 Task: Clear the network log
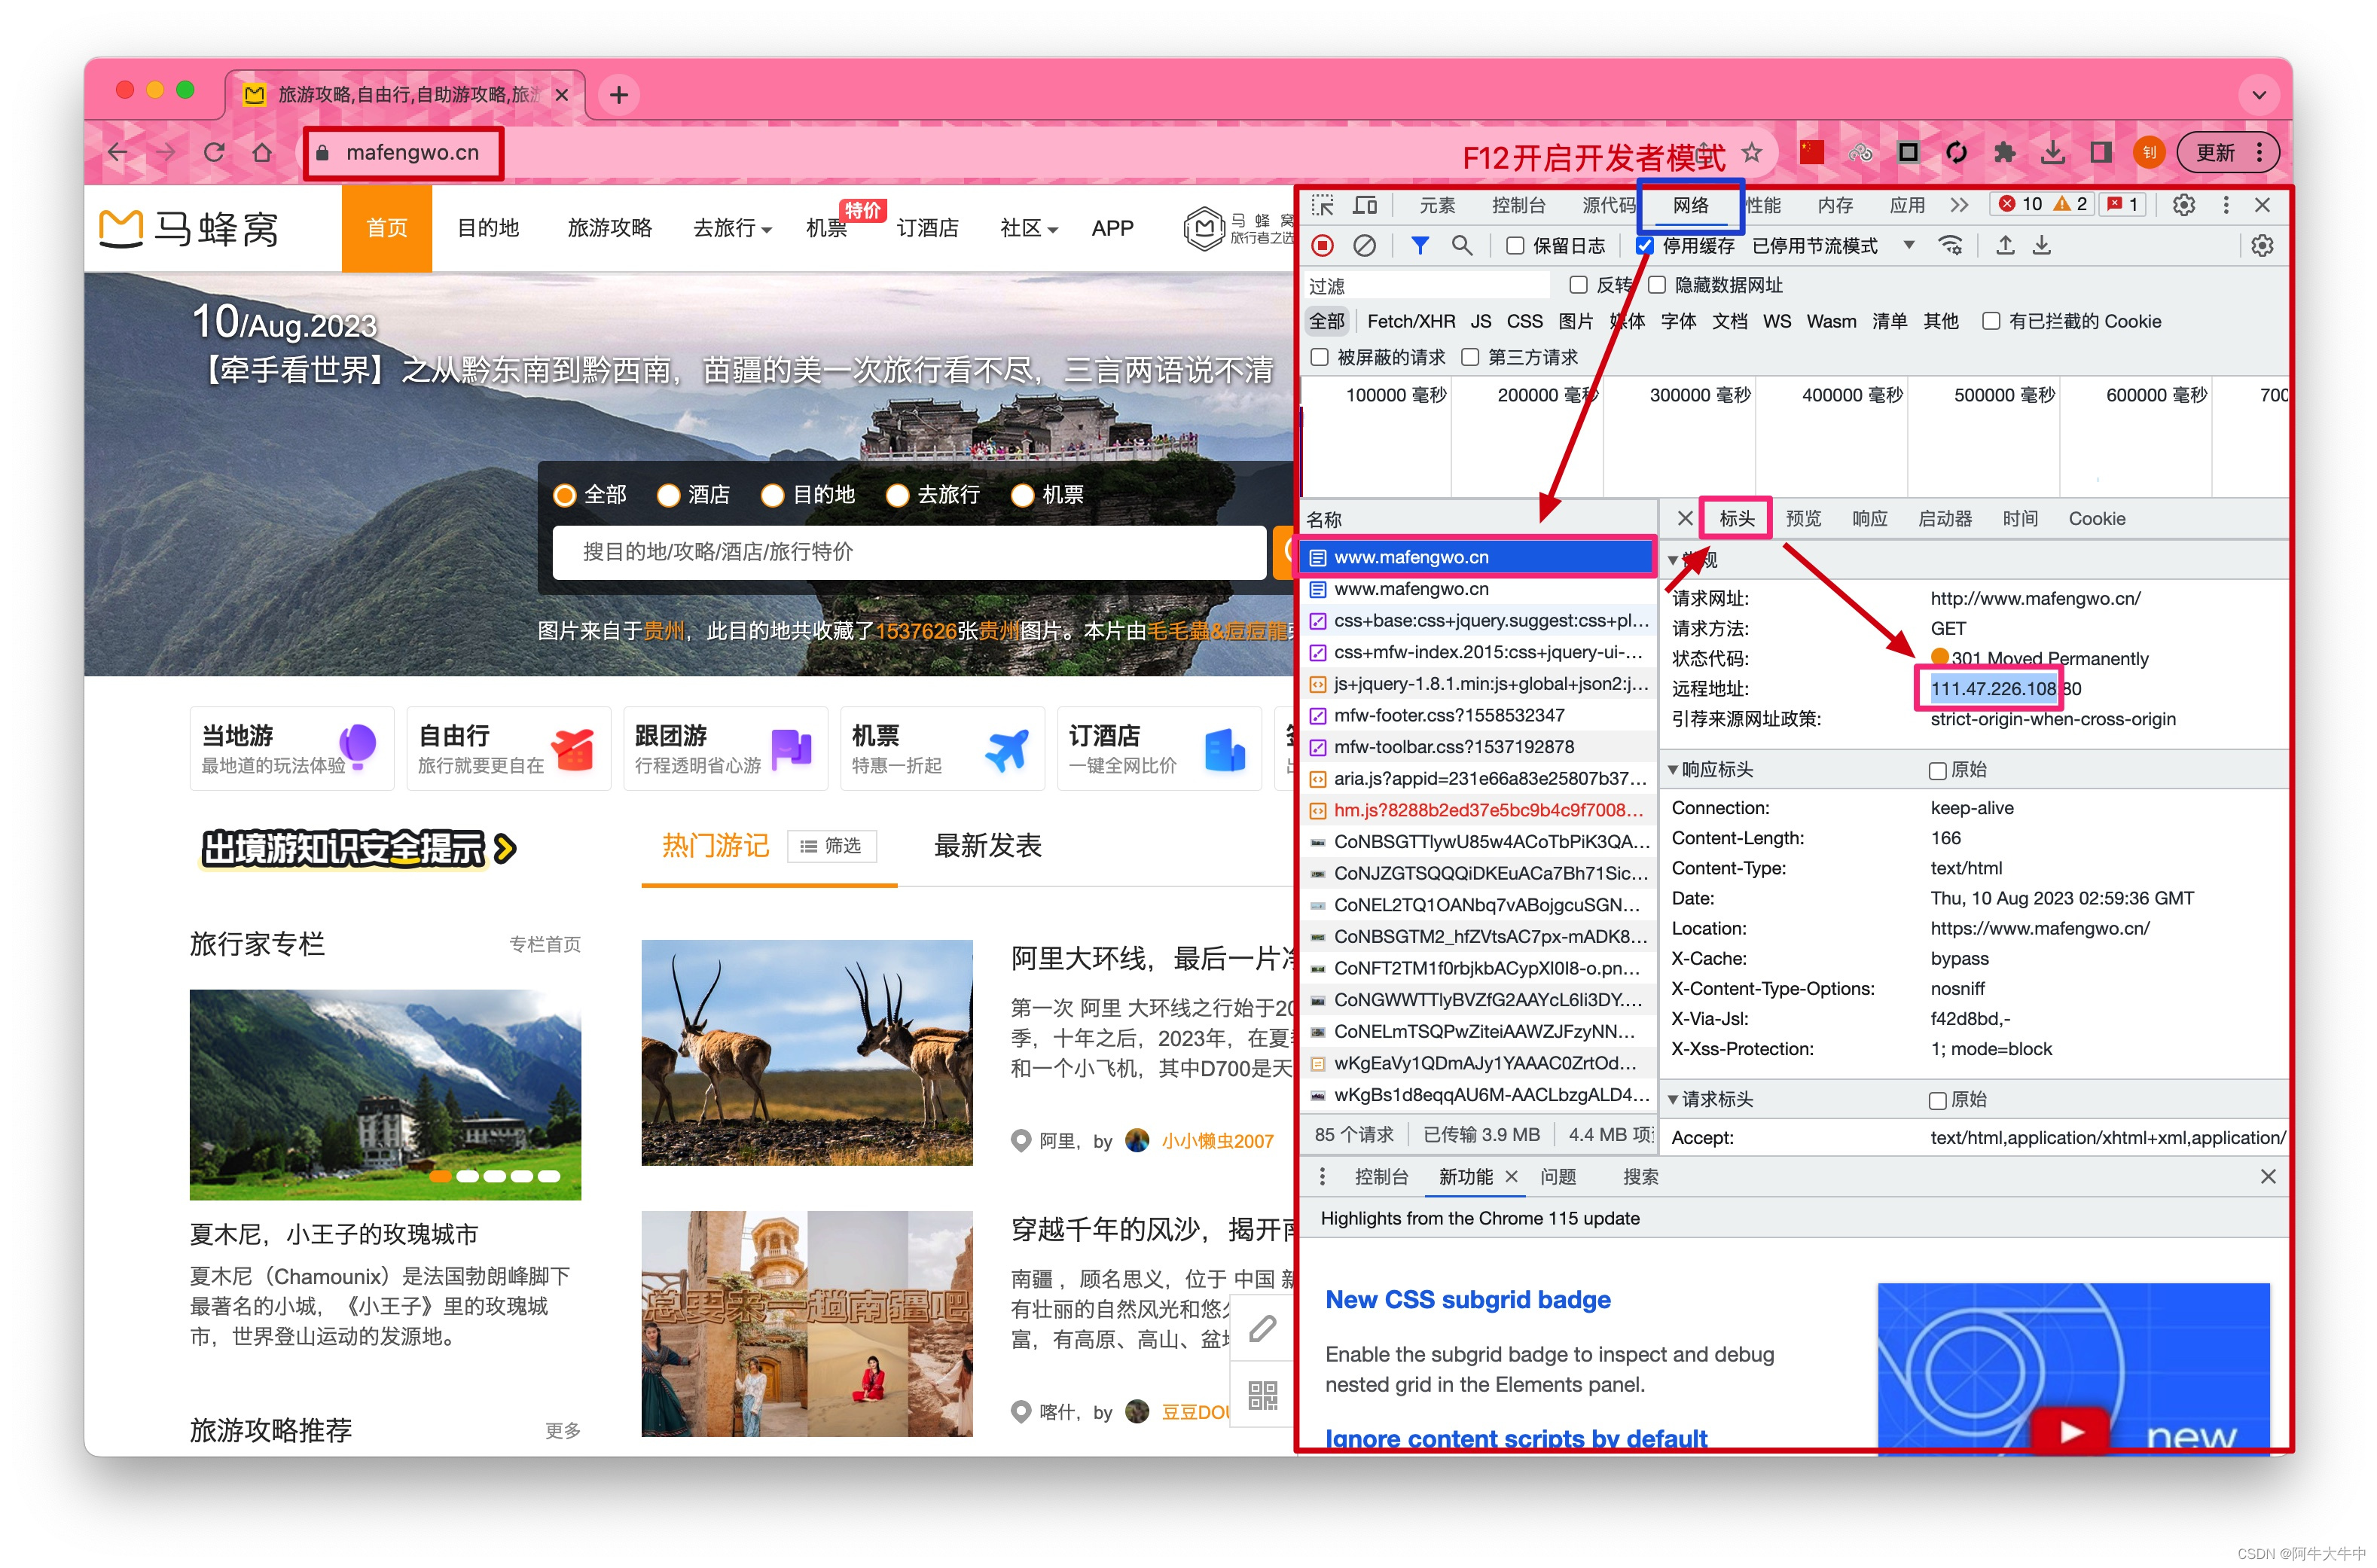[1364, 246]
